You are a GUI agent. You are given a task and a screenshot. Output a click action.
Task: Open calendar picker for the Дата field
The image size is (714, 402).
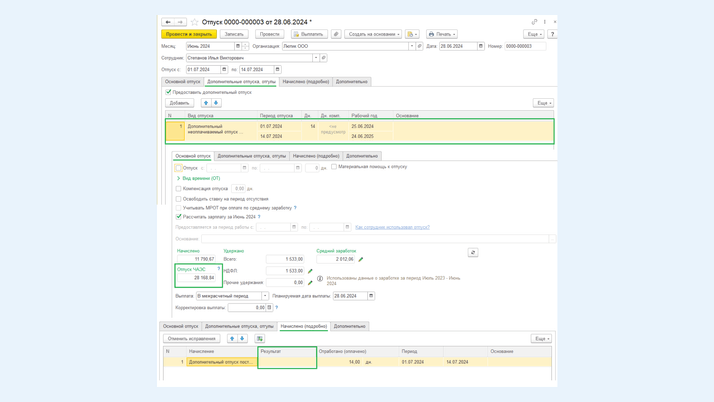pos(481,46)
